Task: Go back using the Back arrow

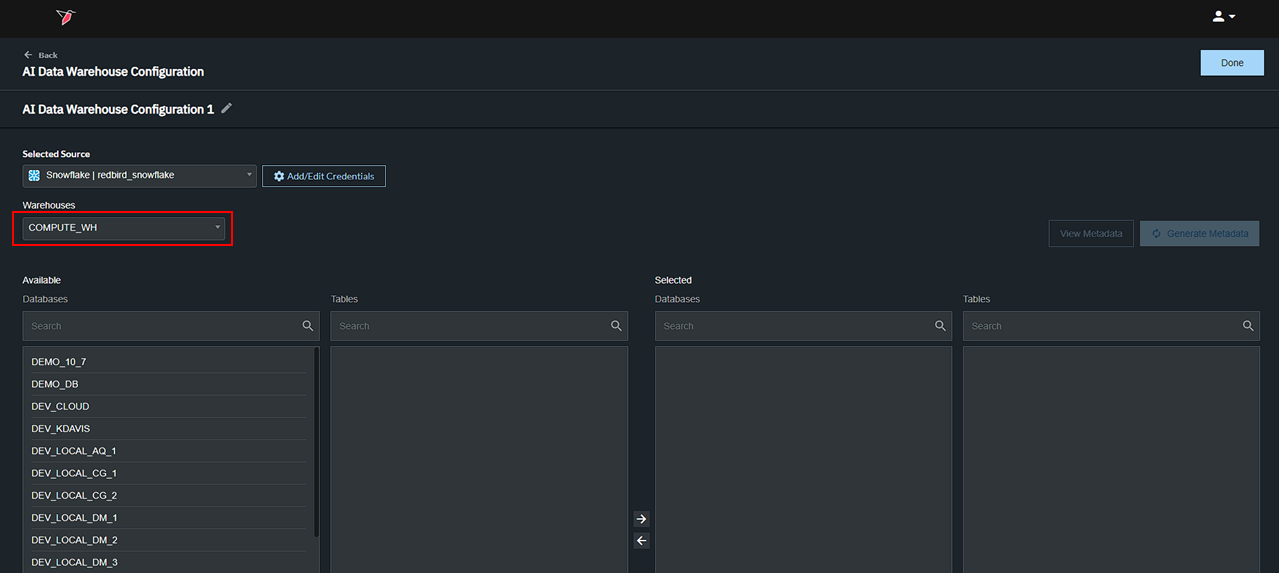Action: 41,55
